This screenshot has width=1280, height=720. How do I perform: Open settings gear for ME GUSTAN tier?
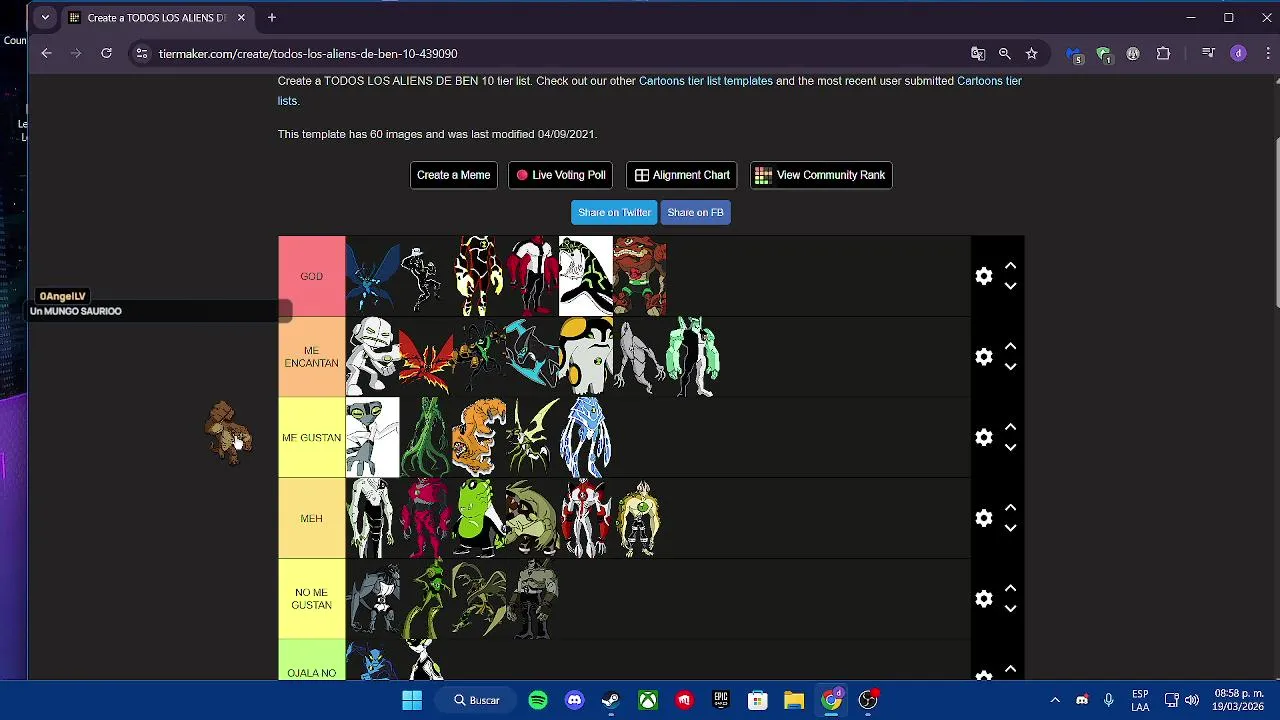(984, 437)
